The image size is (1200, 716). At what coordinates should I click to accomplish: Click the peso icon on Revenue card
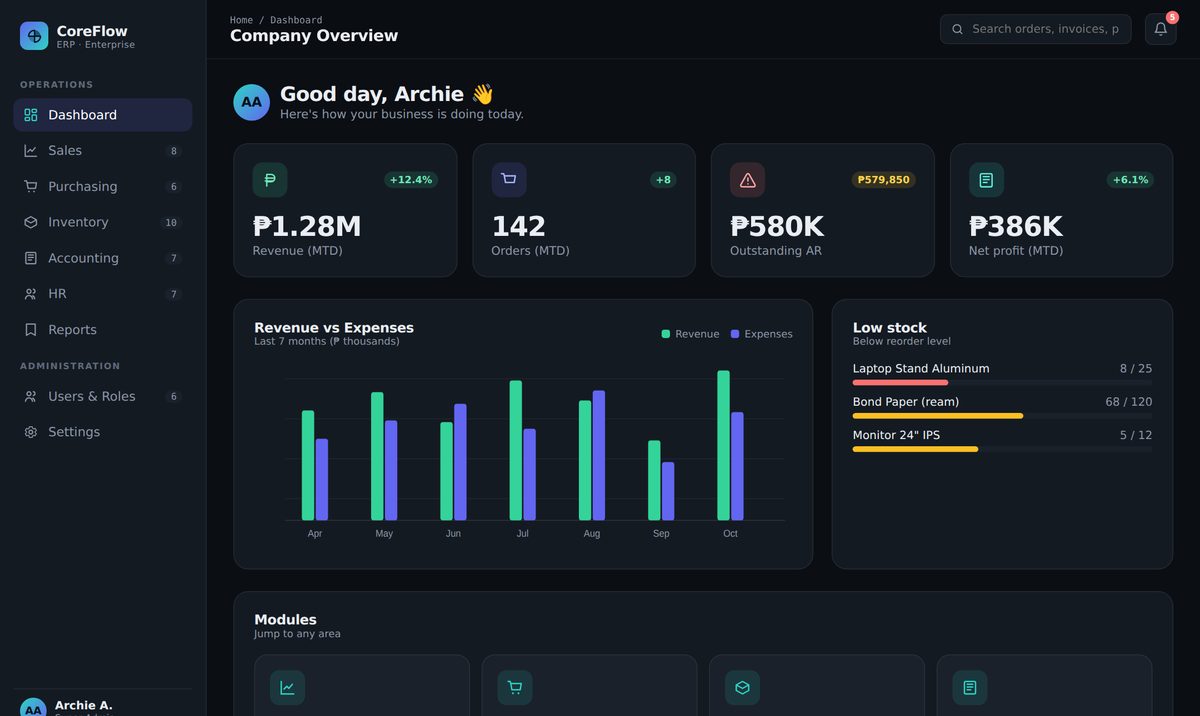(x=270, y=180)
